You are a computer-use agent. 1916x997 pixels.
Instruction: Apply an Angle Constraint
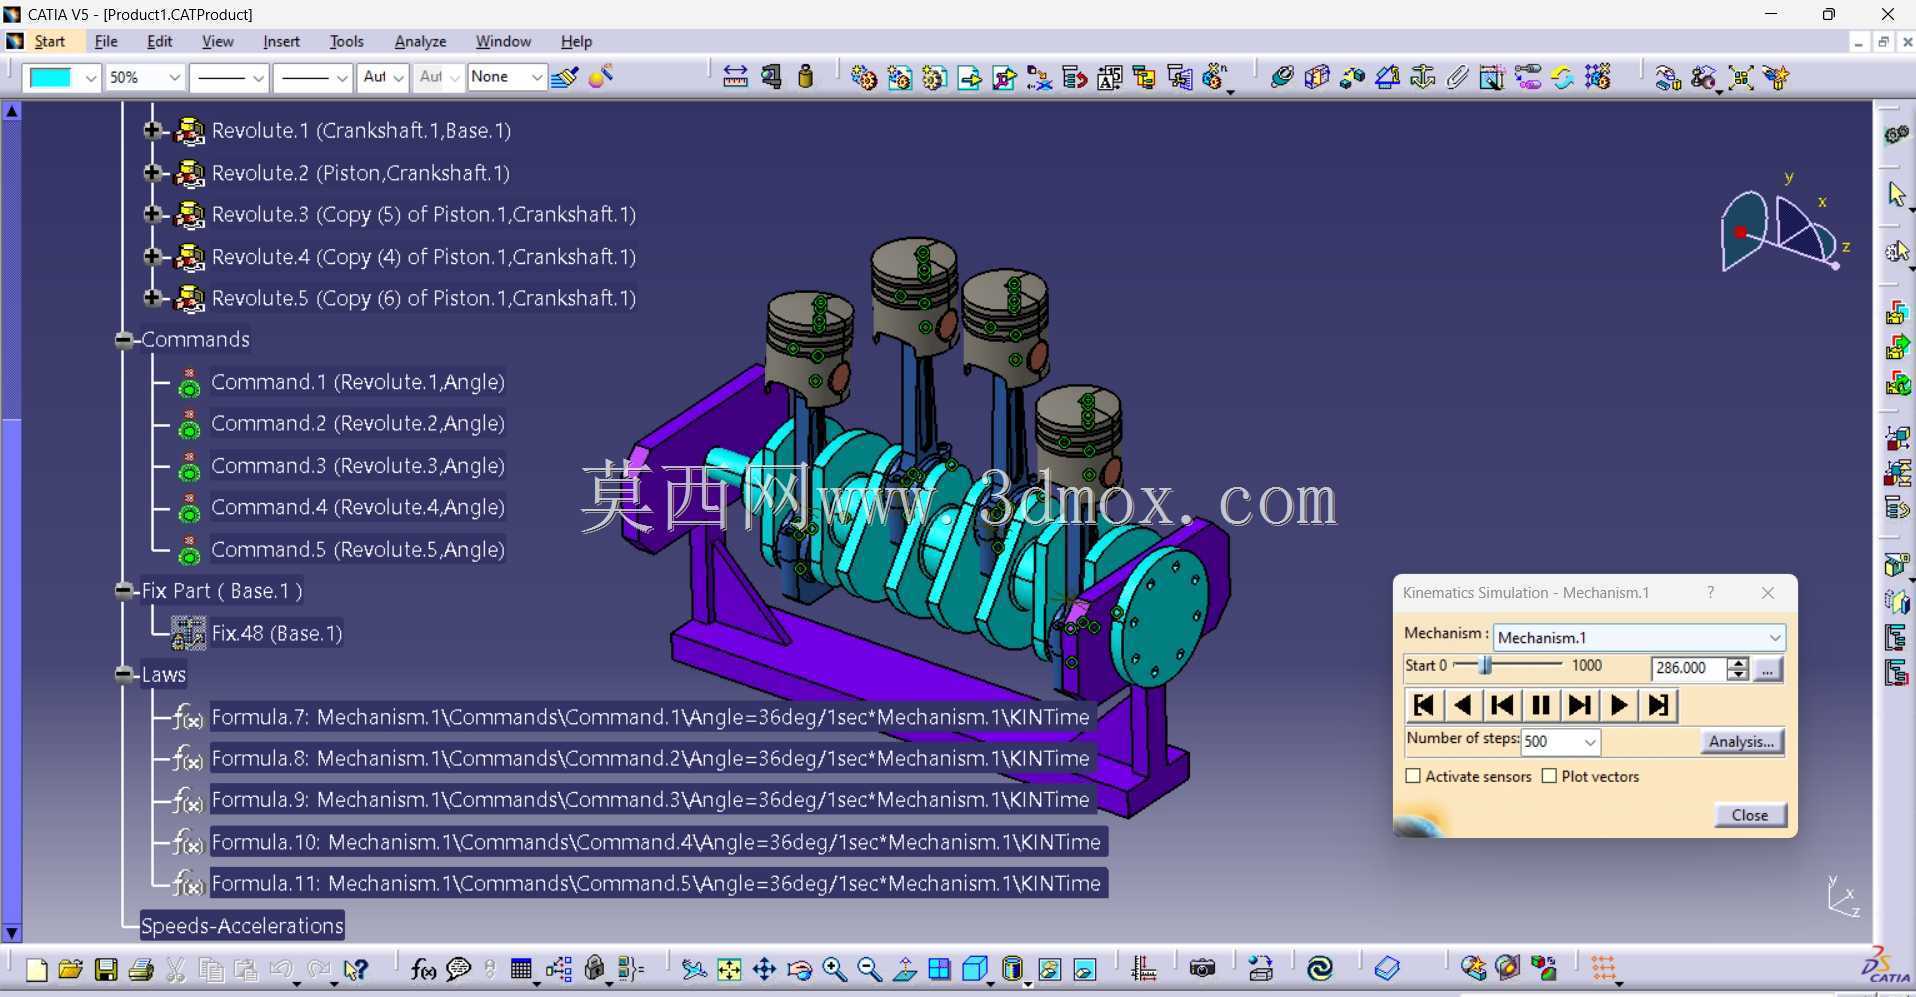click(x=1387, y=77)
